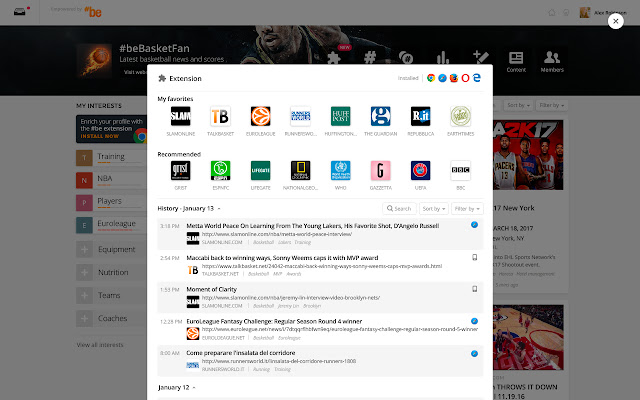Click the History Search field

point(399,209)
